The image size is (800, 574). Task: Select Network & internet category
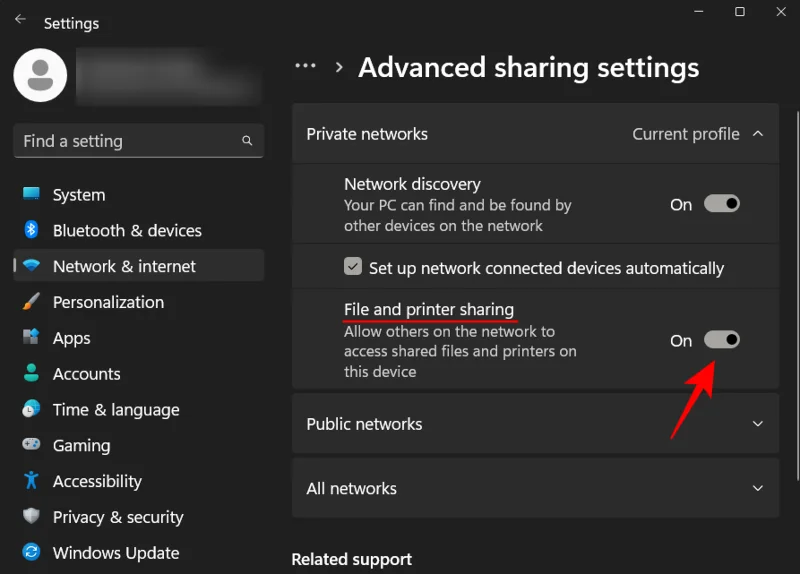(138, 266)
